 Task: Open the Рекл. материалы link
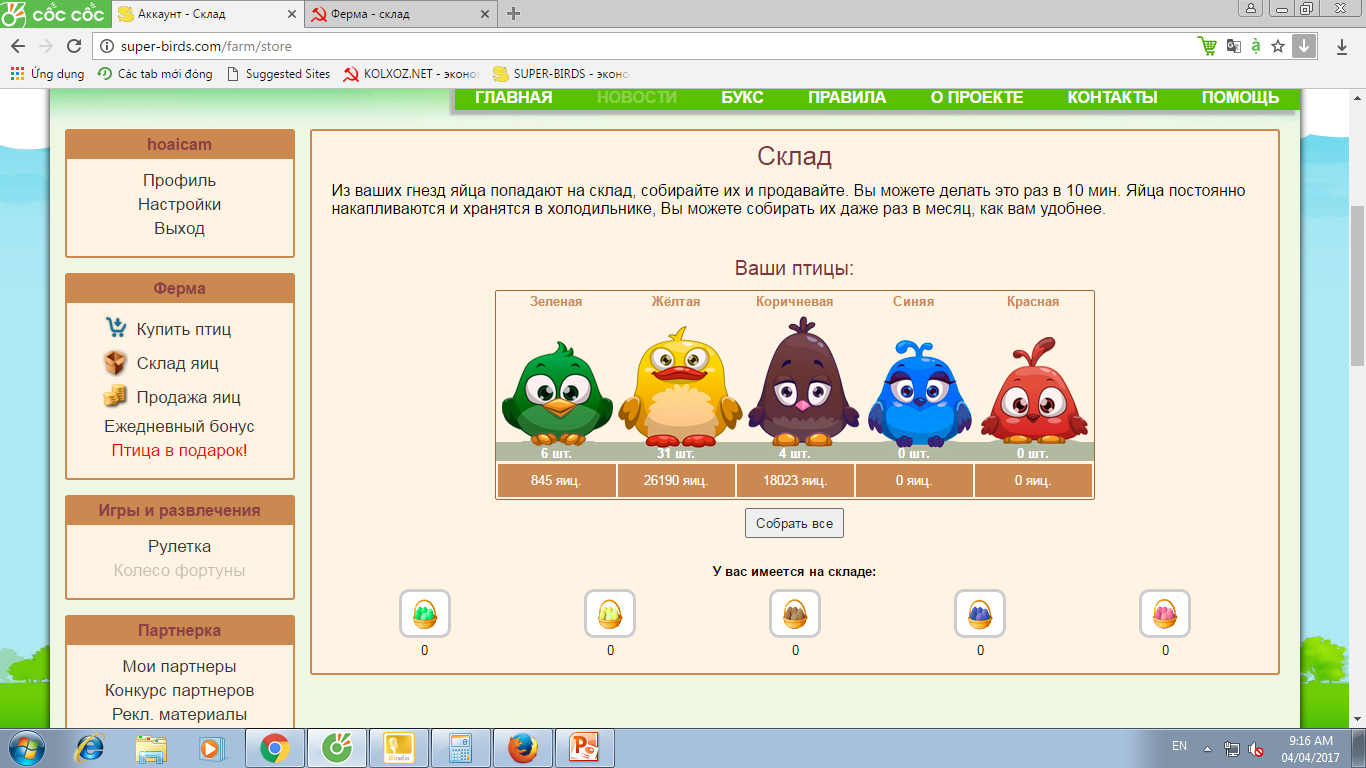[180, 714]
